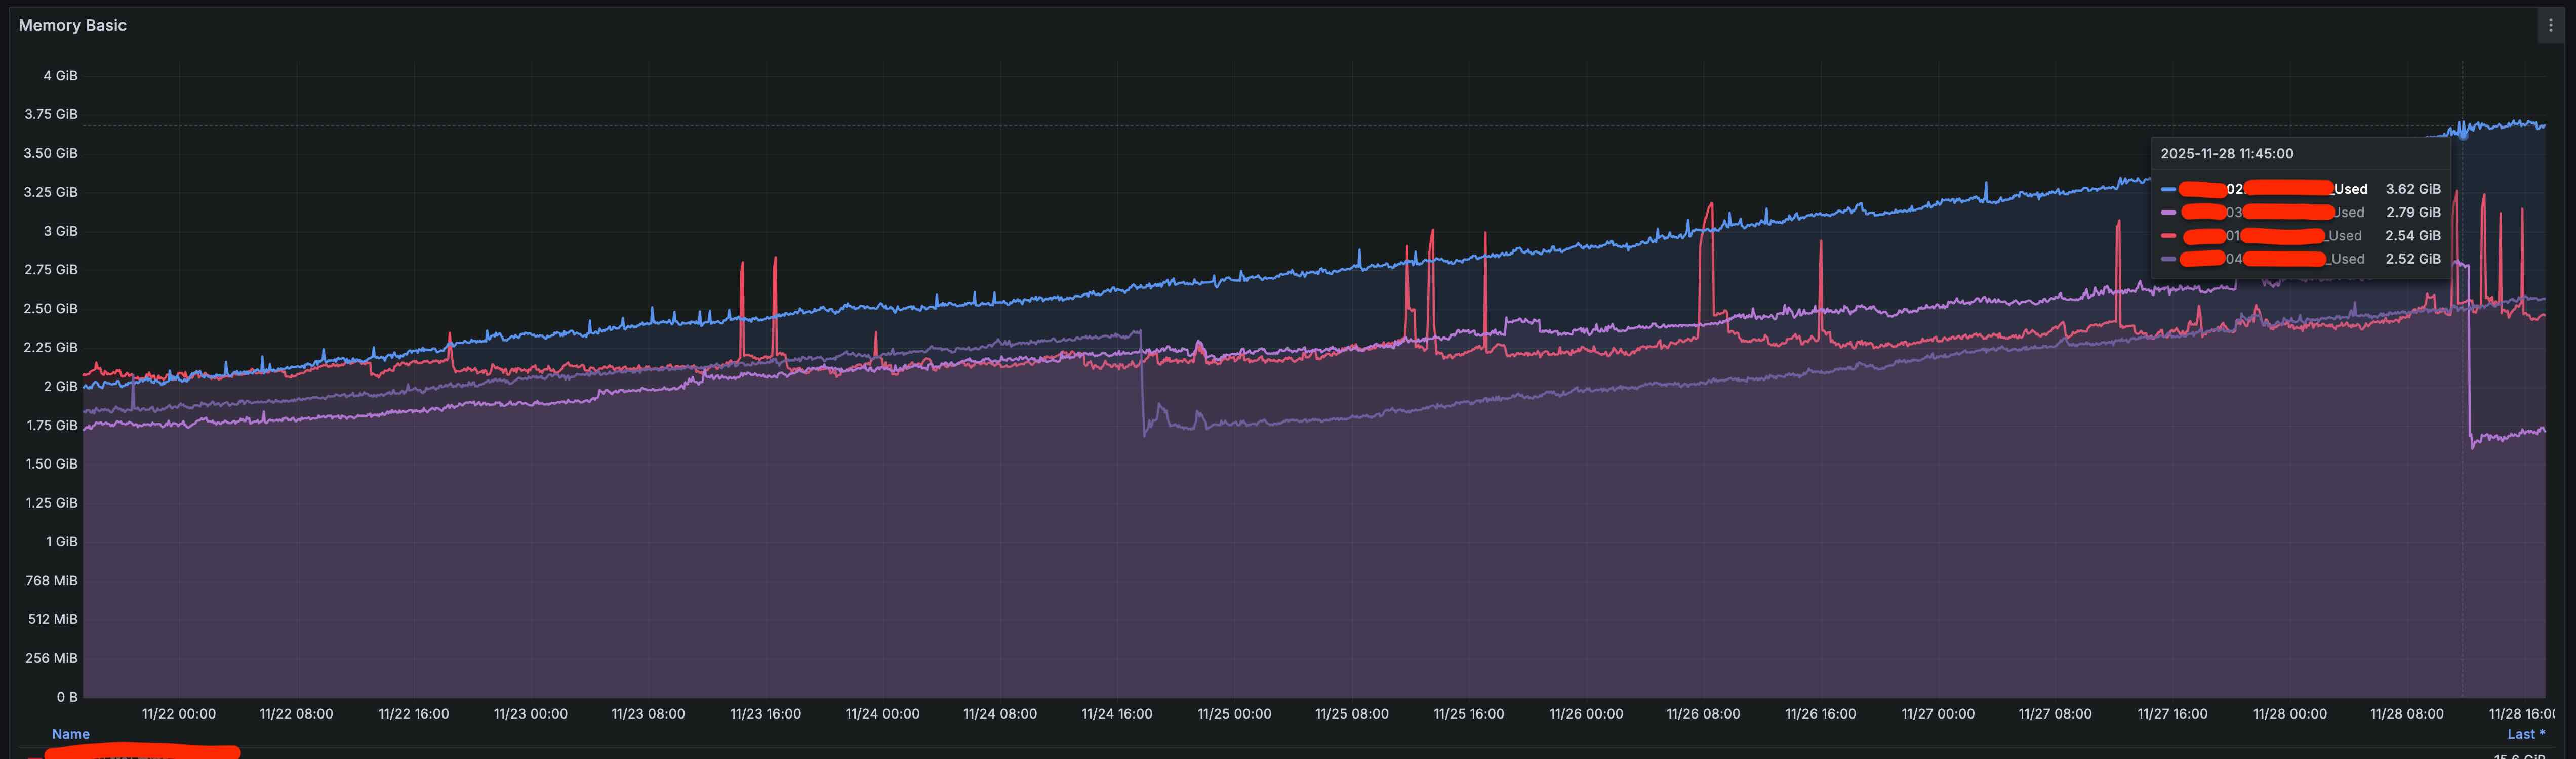Click the 2 GiB y-axis label
The height and width of the screenshot is (759, 2576).
60,386
